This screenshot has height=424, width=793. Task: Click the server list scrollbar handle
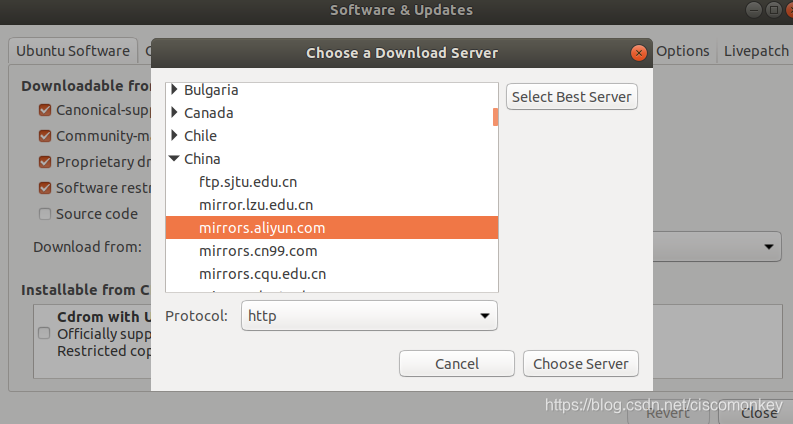[x=496, y=117]
